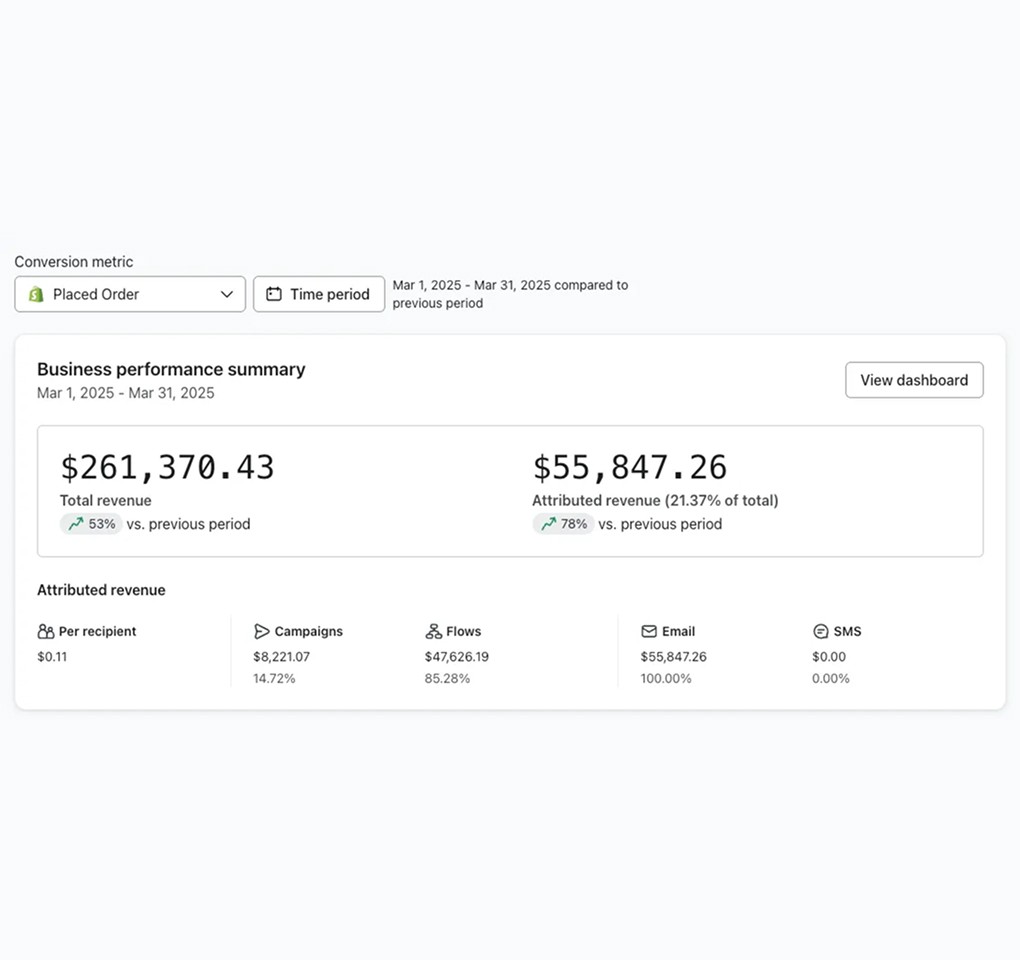
Task: Click the Campaigns share 14.72%
Action: (274, 678)
